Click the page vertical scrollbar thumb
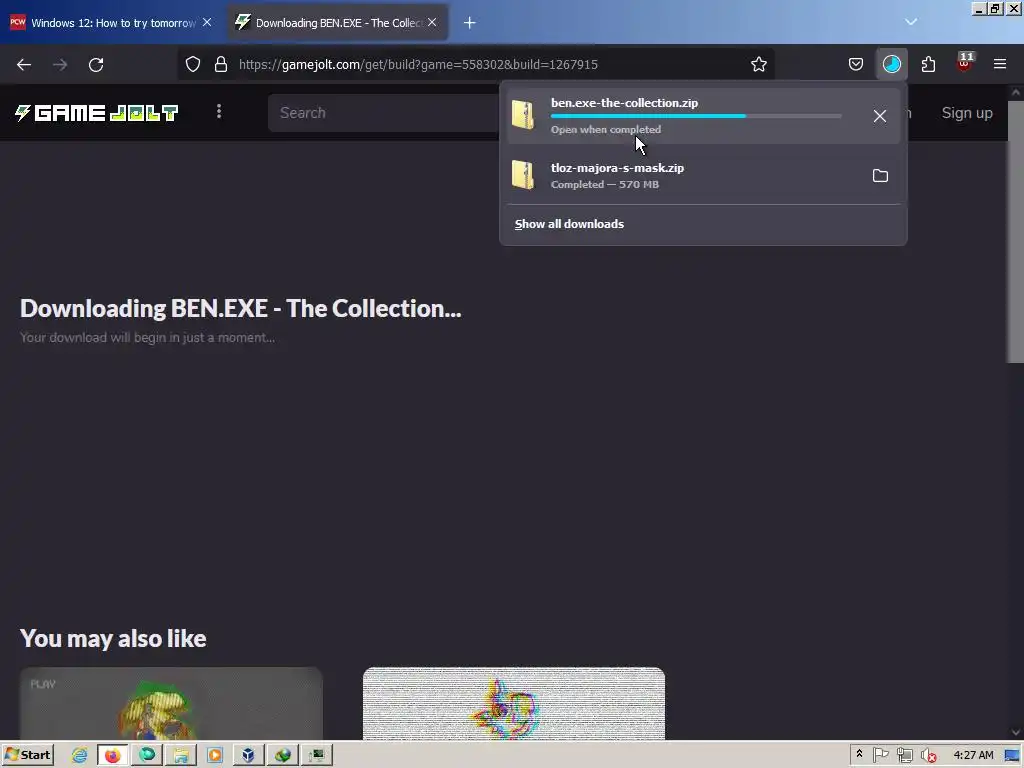This screenshot has width=1024, height=768. [x=1016, y=232]
